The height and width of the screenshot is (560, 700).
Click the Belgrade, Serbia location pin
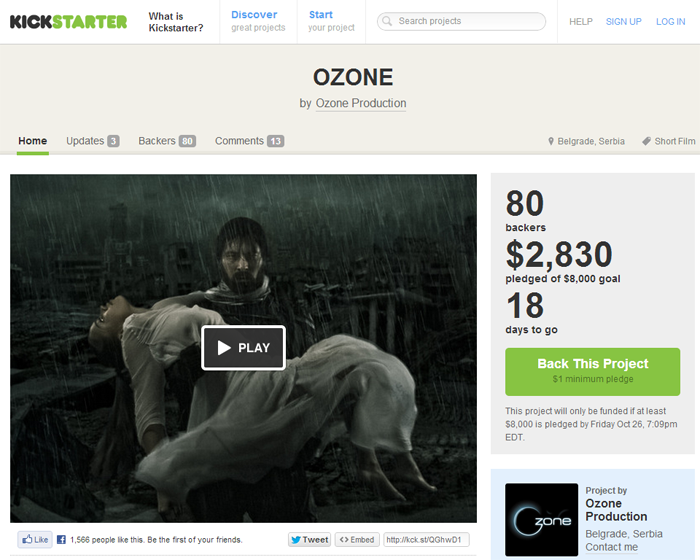(x=551, y=141)
